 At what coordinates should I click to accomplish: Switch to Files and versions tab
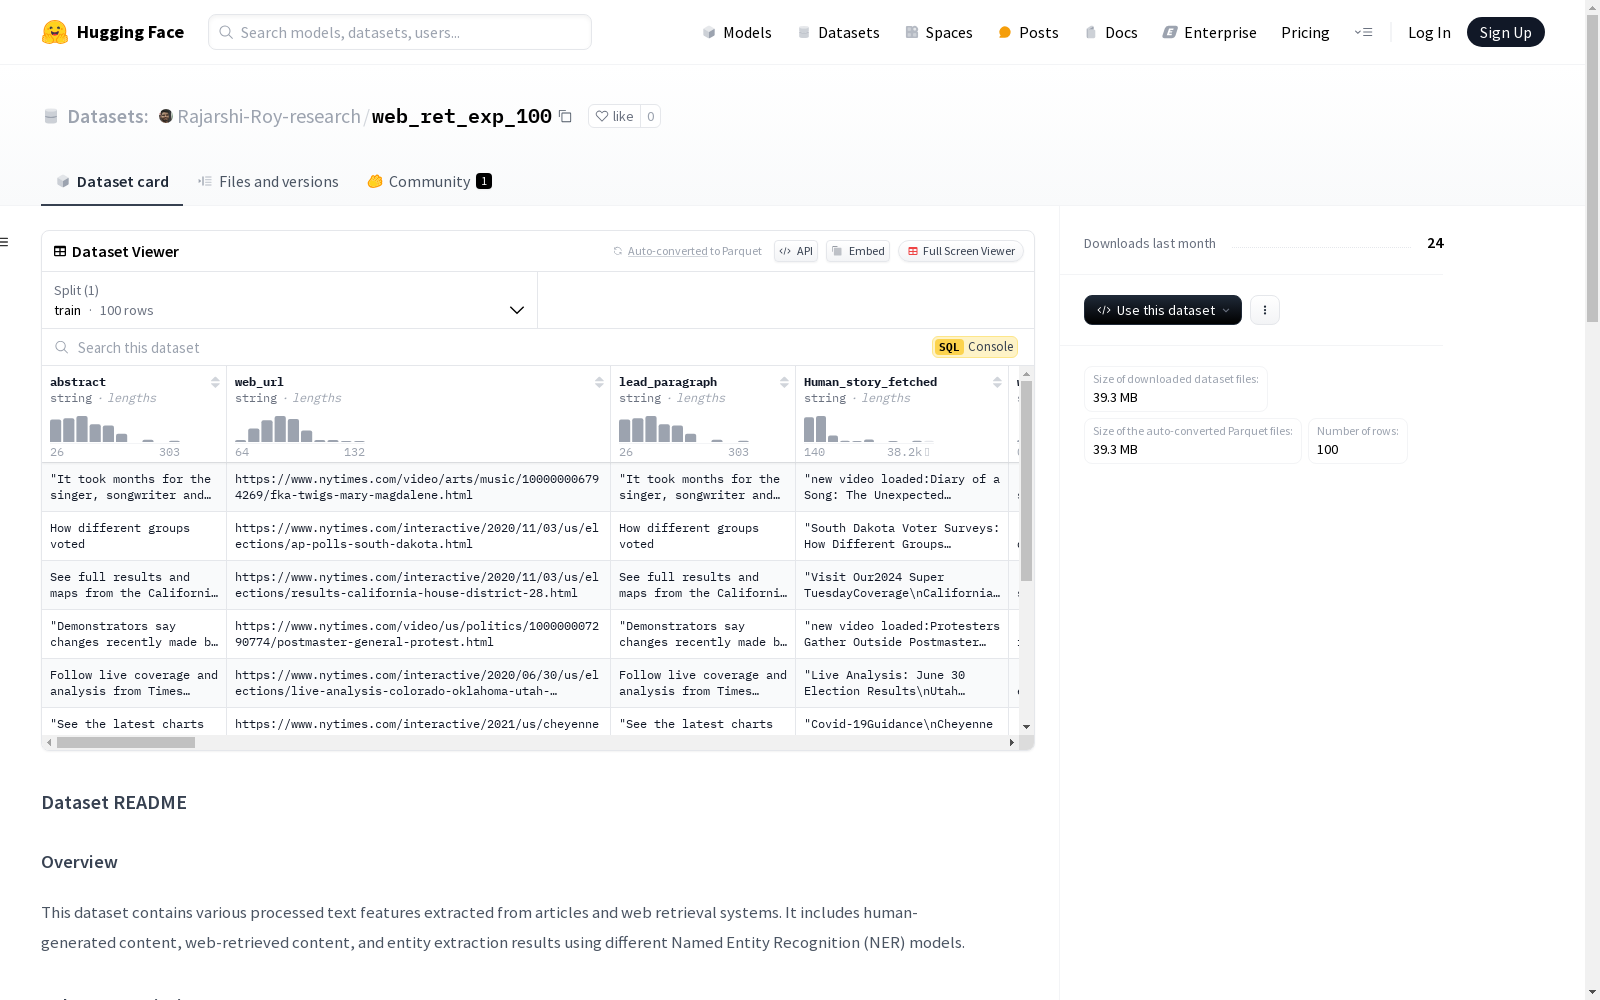click(268, 181)
